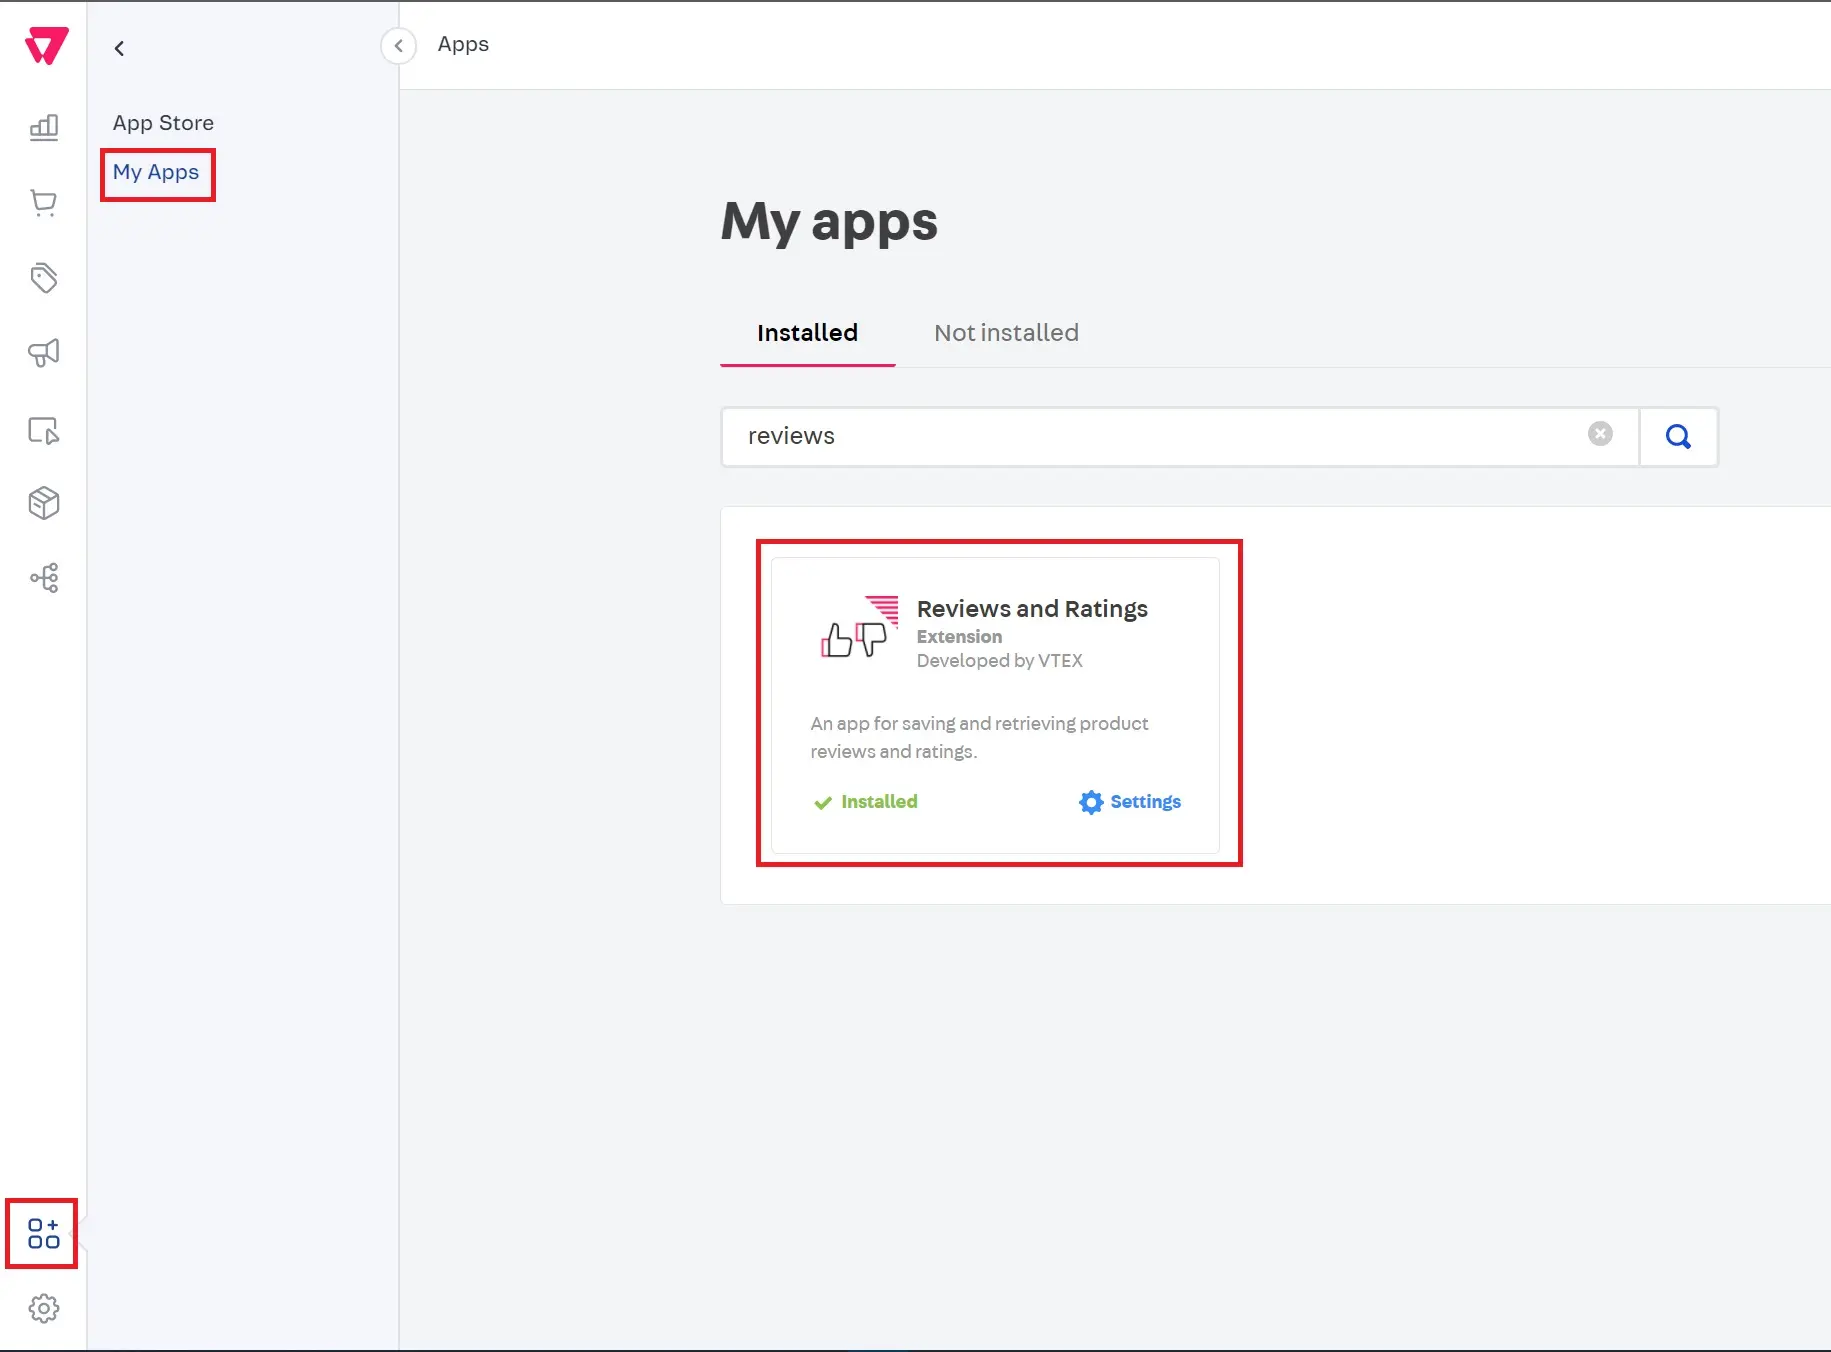Open admin settings via the gear icon
1831x1352 pixels.
(43, 1308)
